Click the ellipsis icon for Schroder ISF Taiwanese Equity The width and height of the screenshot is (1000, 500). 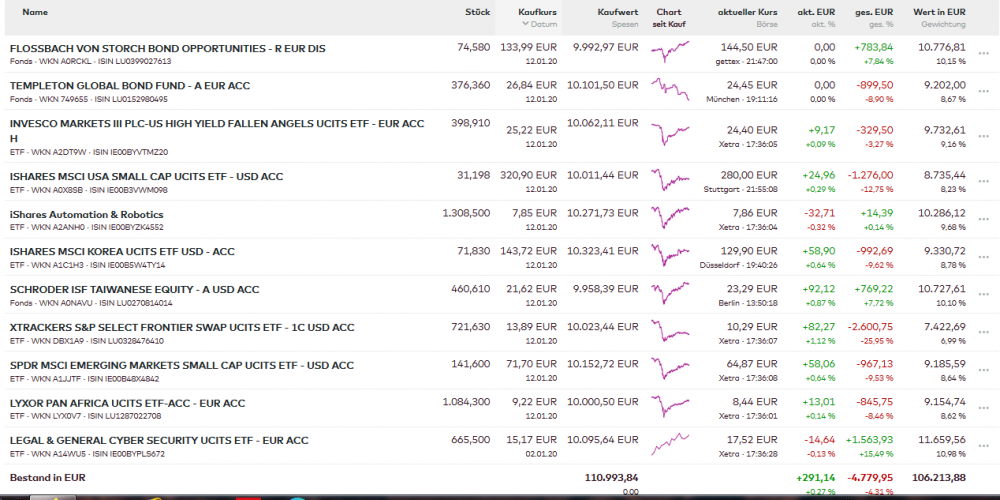coord(983,295)
